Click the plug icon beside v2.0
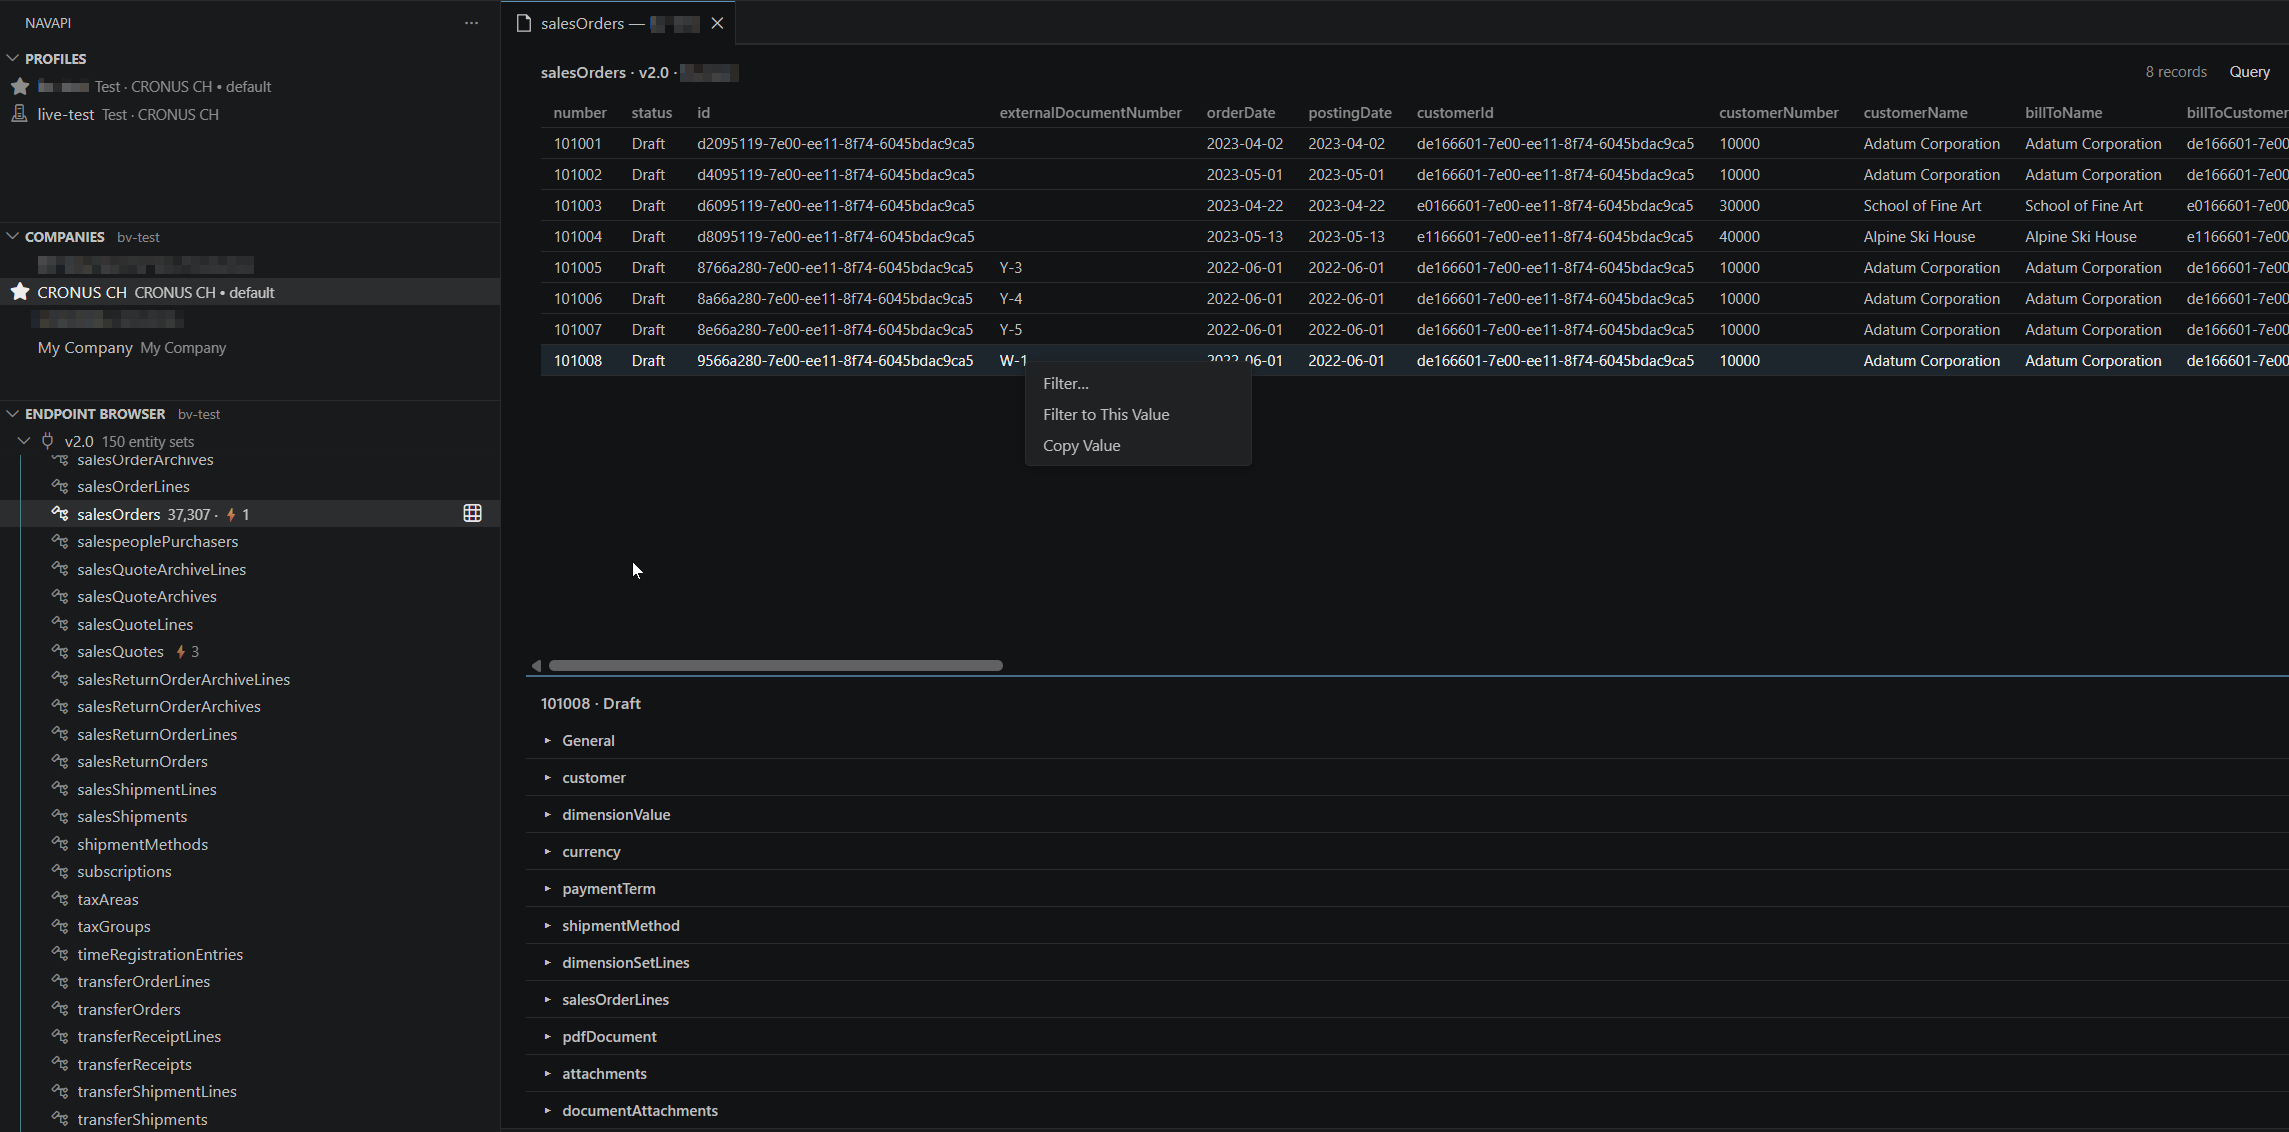 point(47,441)
